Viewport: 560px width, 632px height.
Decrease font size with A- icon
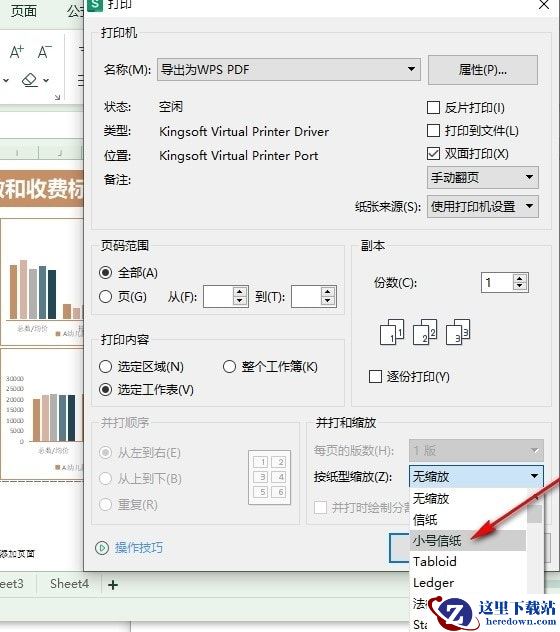pos(44,52)
